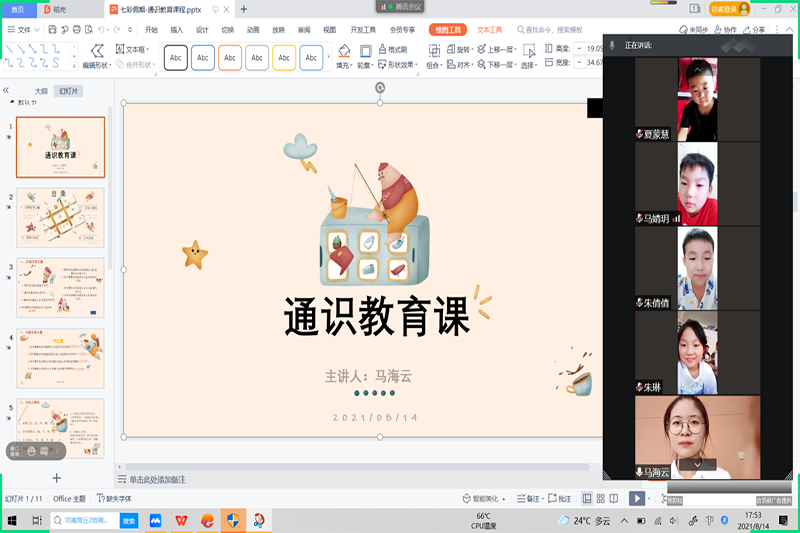Click the Share (分享) button
The width and height of the screenshot is (800, 533).
click(755, 30)
